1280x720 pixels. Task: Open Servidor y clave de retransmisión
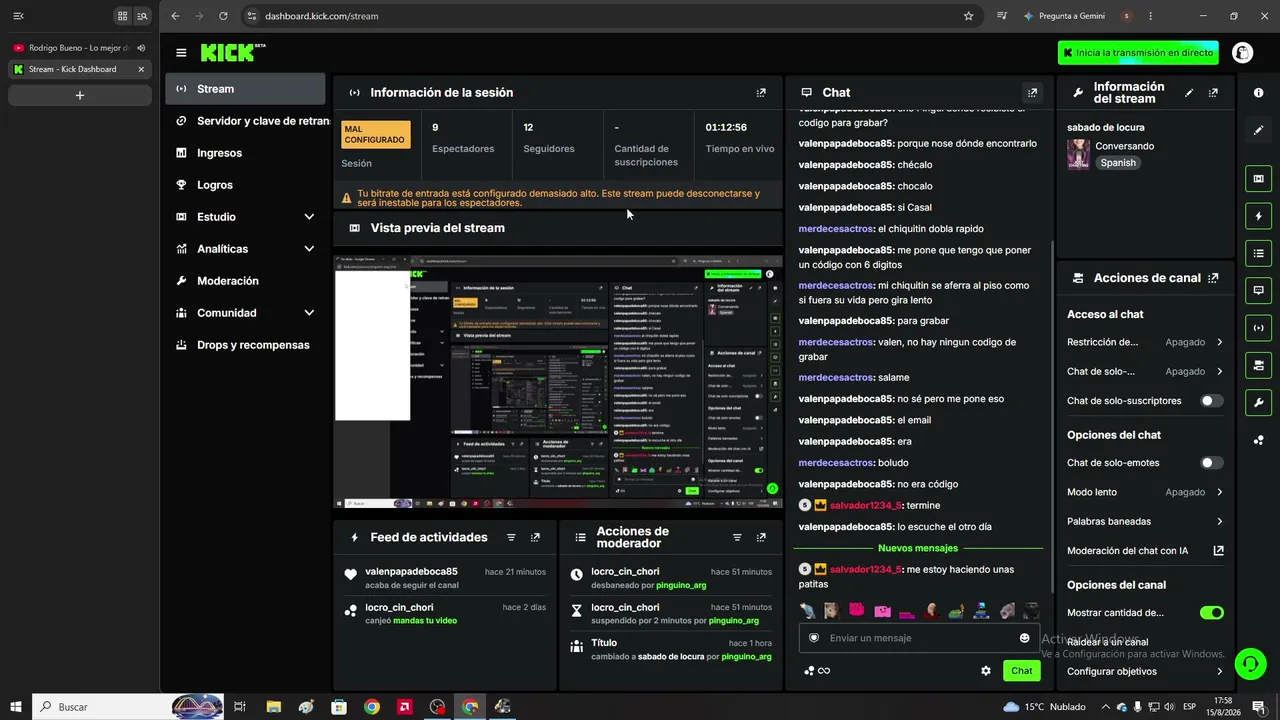[x=245, y=121]
